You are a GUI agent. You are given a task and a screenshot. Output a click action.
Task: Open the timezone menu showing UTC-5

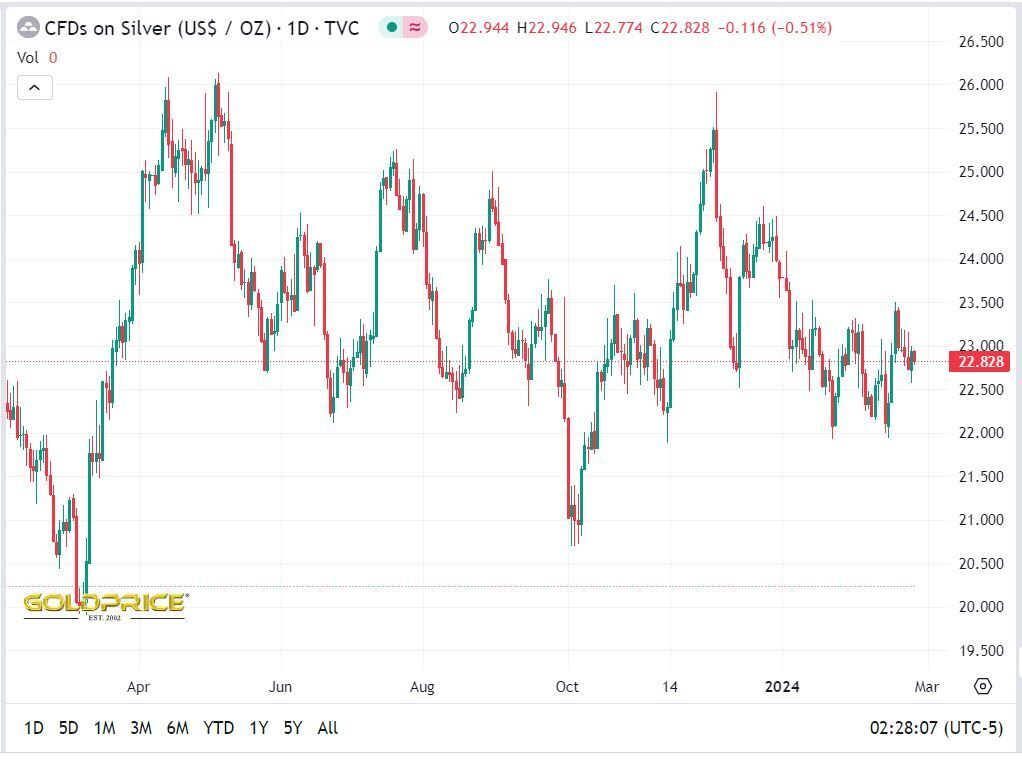tap(936, 728)
